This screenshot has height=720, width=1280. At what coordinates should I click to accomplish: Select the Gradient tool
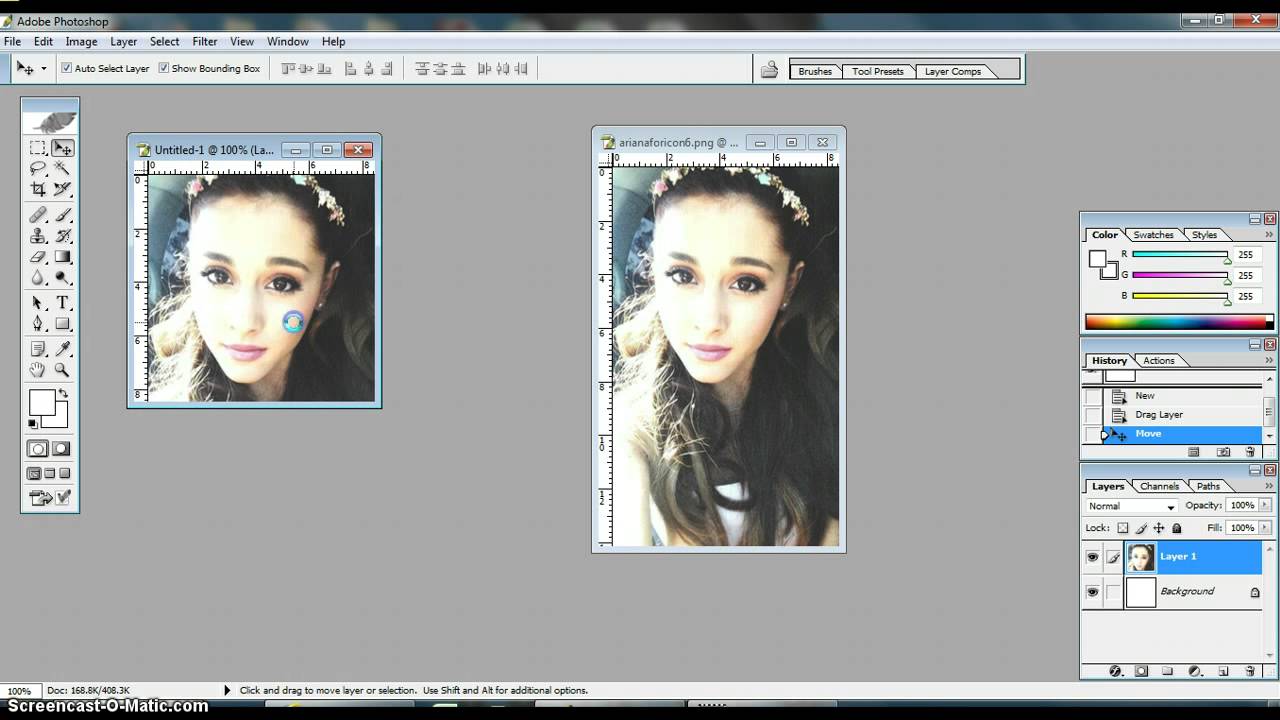[60, 257]
